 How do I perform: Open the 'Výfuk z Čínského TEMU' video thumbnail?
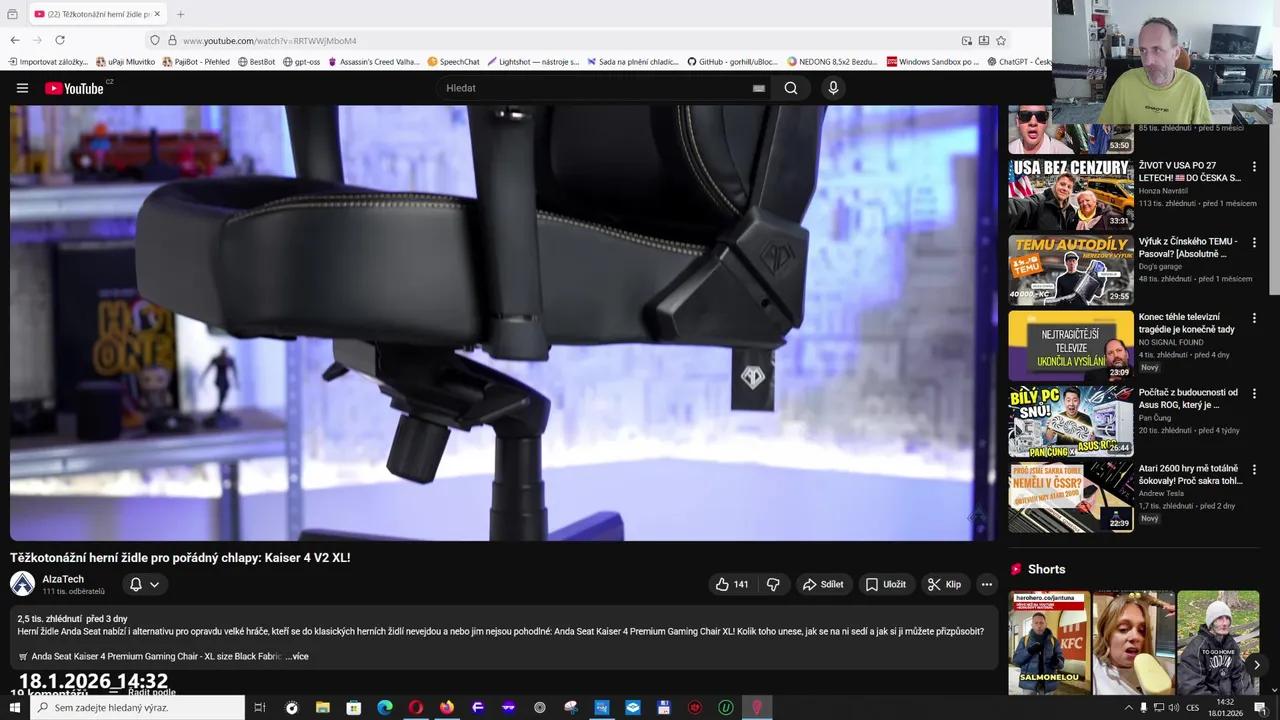(x=1070, y=269)
